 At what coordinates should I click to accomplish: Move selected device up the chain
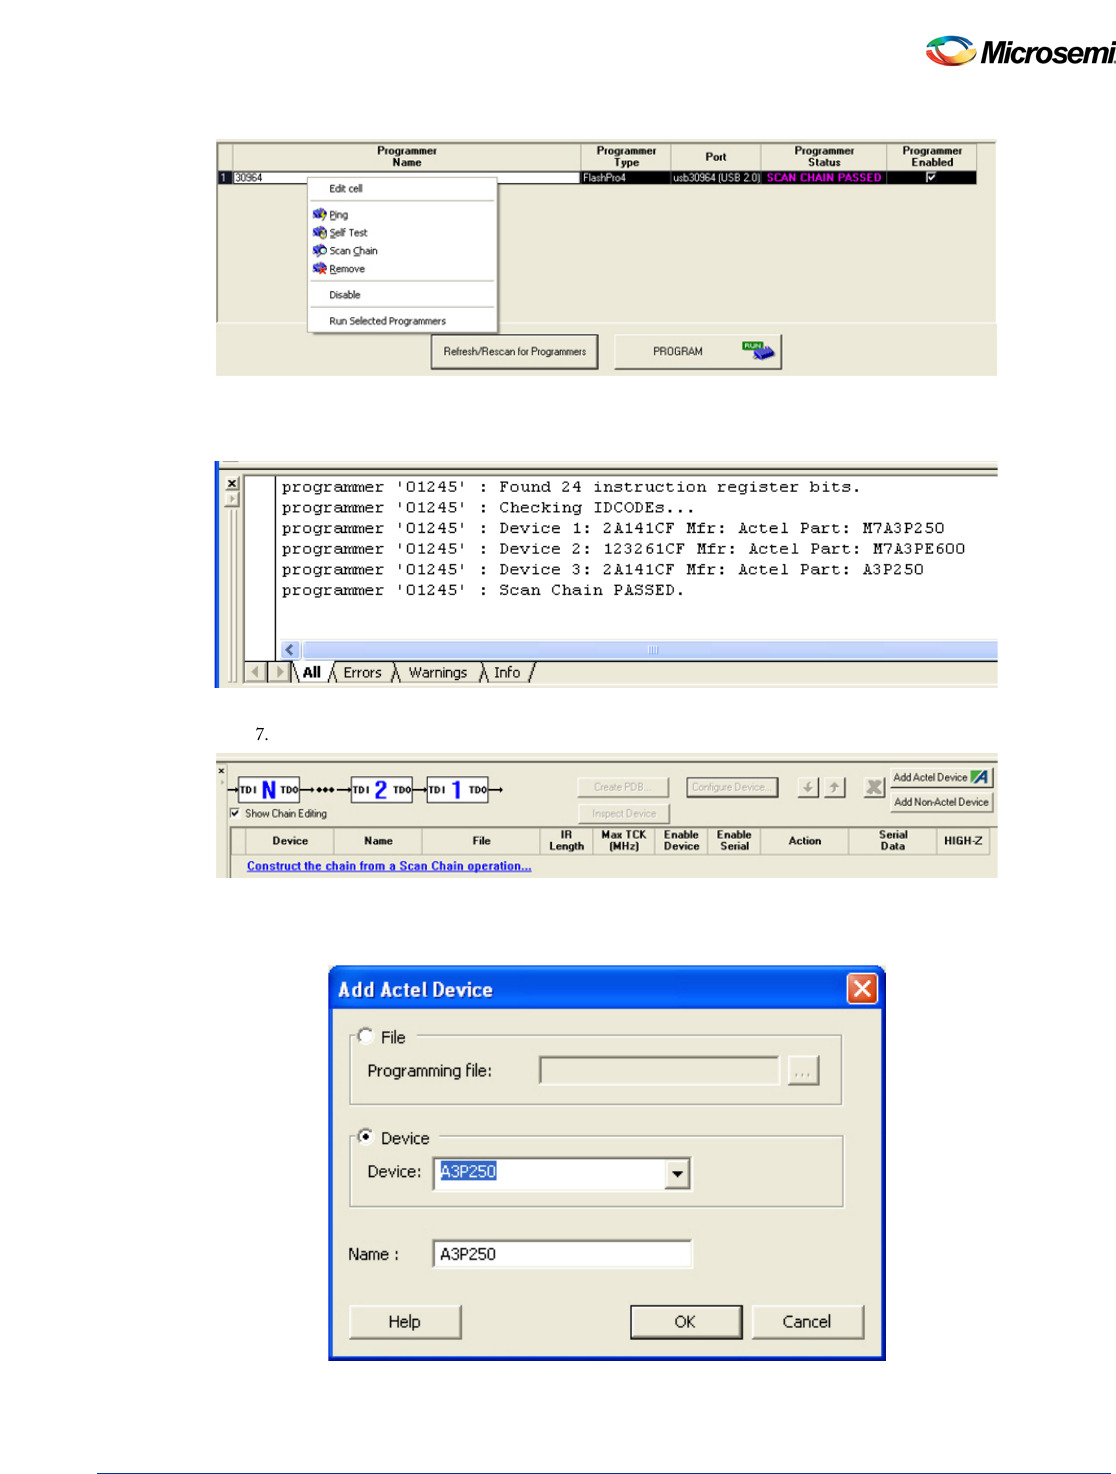pos(833,786)
